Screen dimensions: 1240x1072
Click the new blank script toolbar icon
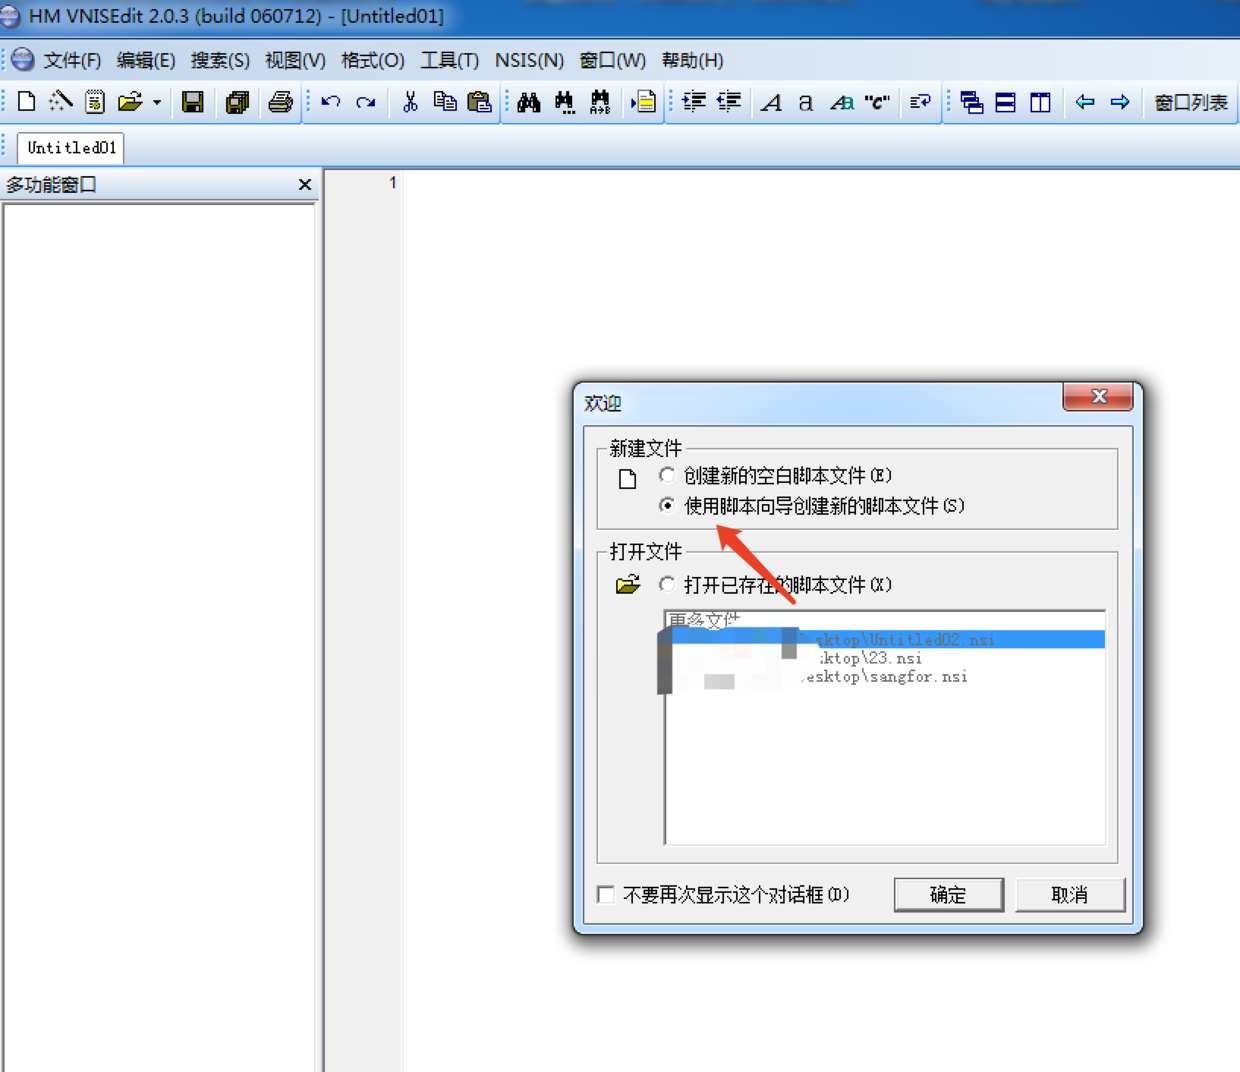coord(27,101)
